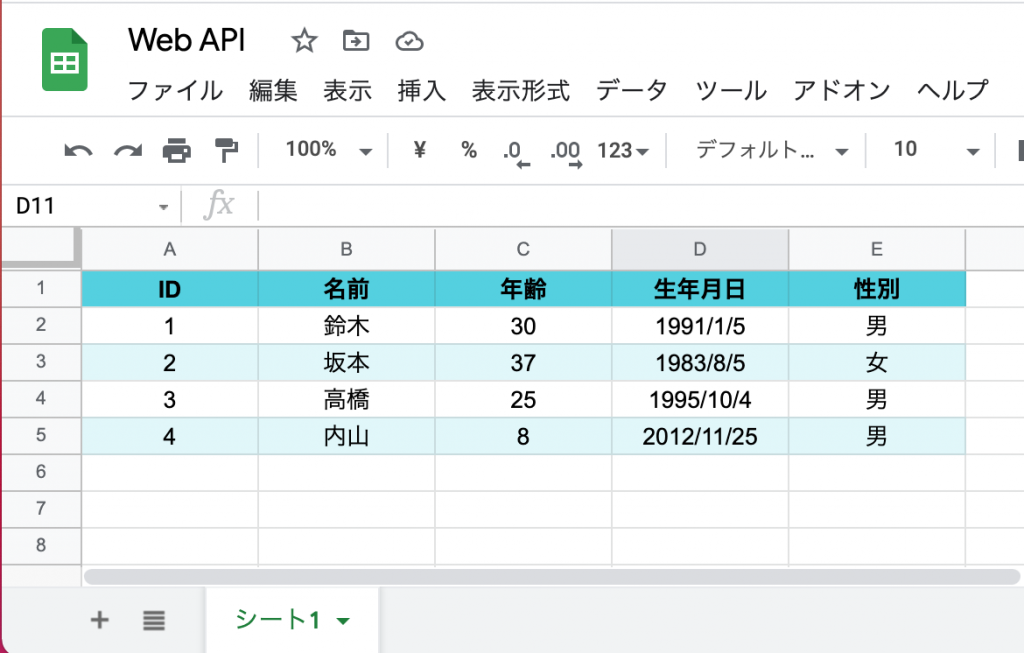Image resolution: width=1024 pixels, height=653 pixels.
Task: Open the シート1 tab menu arrow
Action: pos(343,621)
